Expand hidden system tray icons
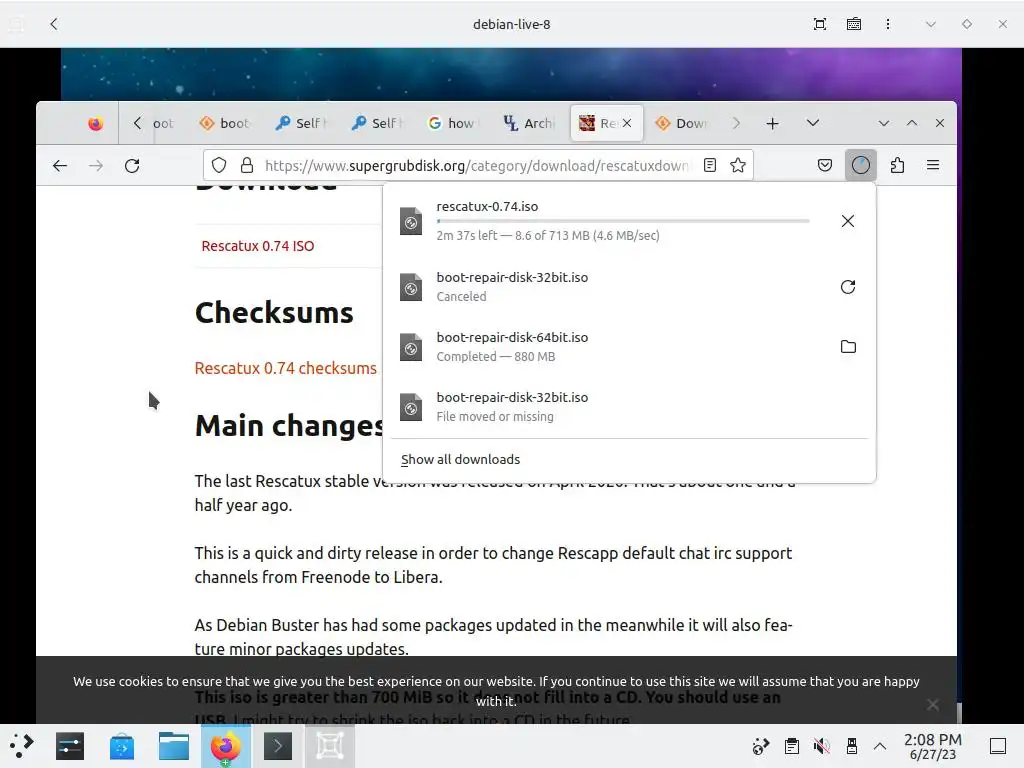This screenshot has width=1024, height=768. pos(880,746)
